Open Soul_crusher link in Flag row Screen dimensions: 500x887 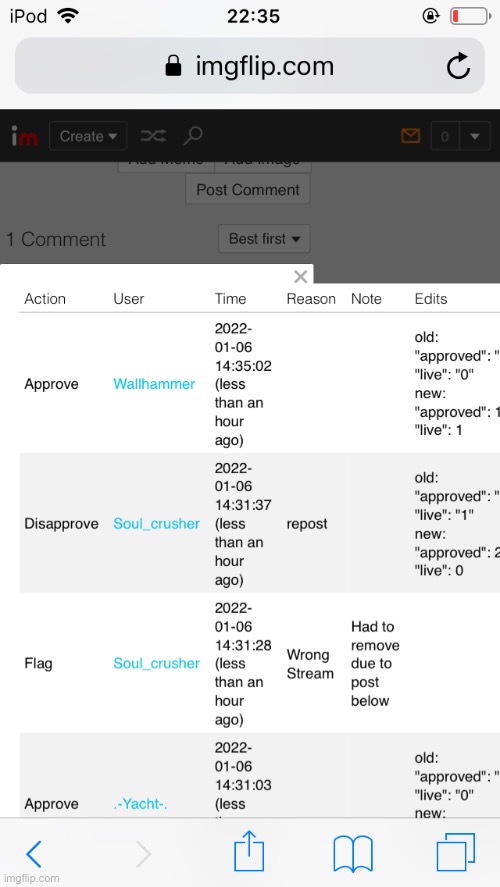[x=156, y=663]
